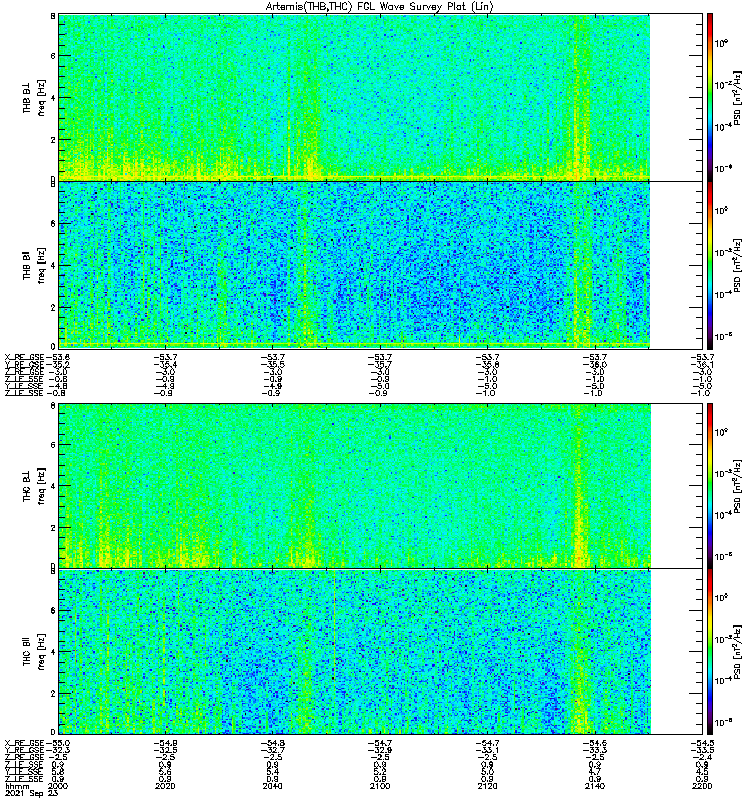Click the 2140 time tick label
The width and height of the screenshot is (750, 800).
pos(594,786)
